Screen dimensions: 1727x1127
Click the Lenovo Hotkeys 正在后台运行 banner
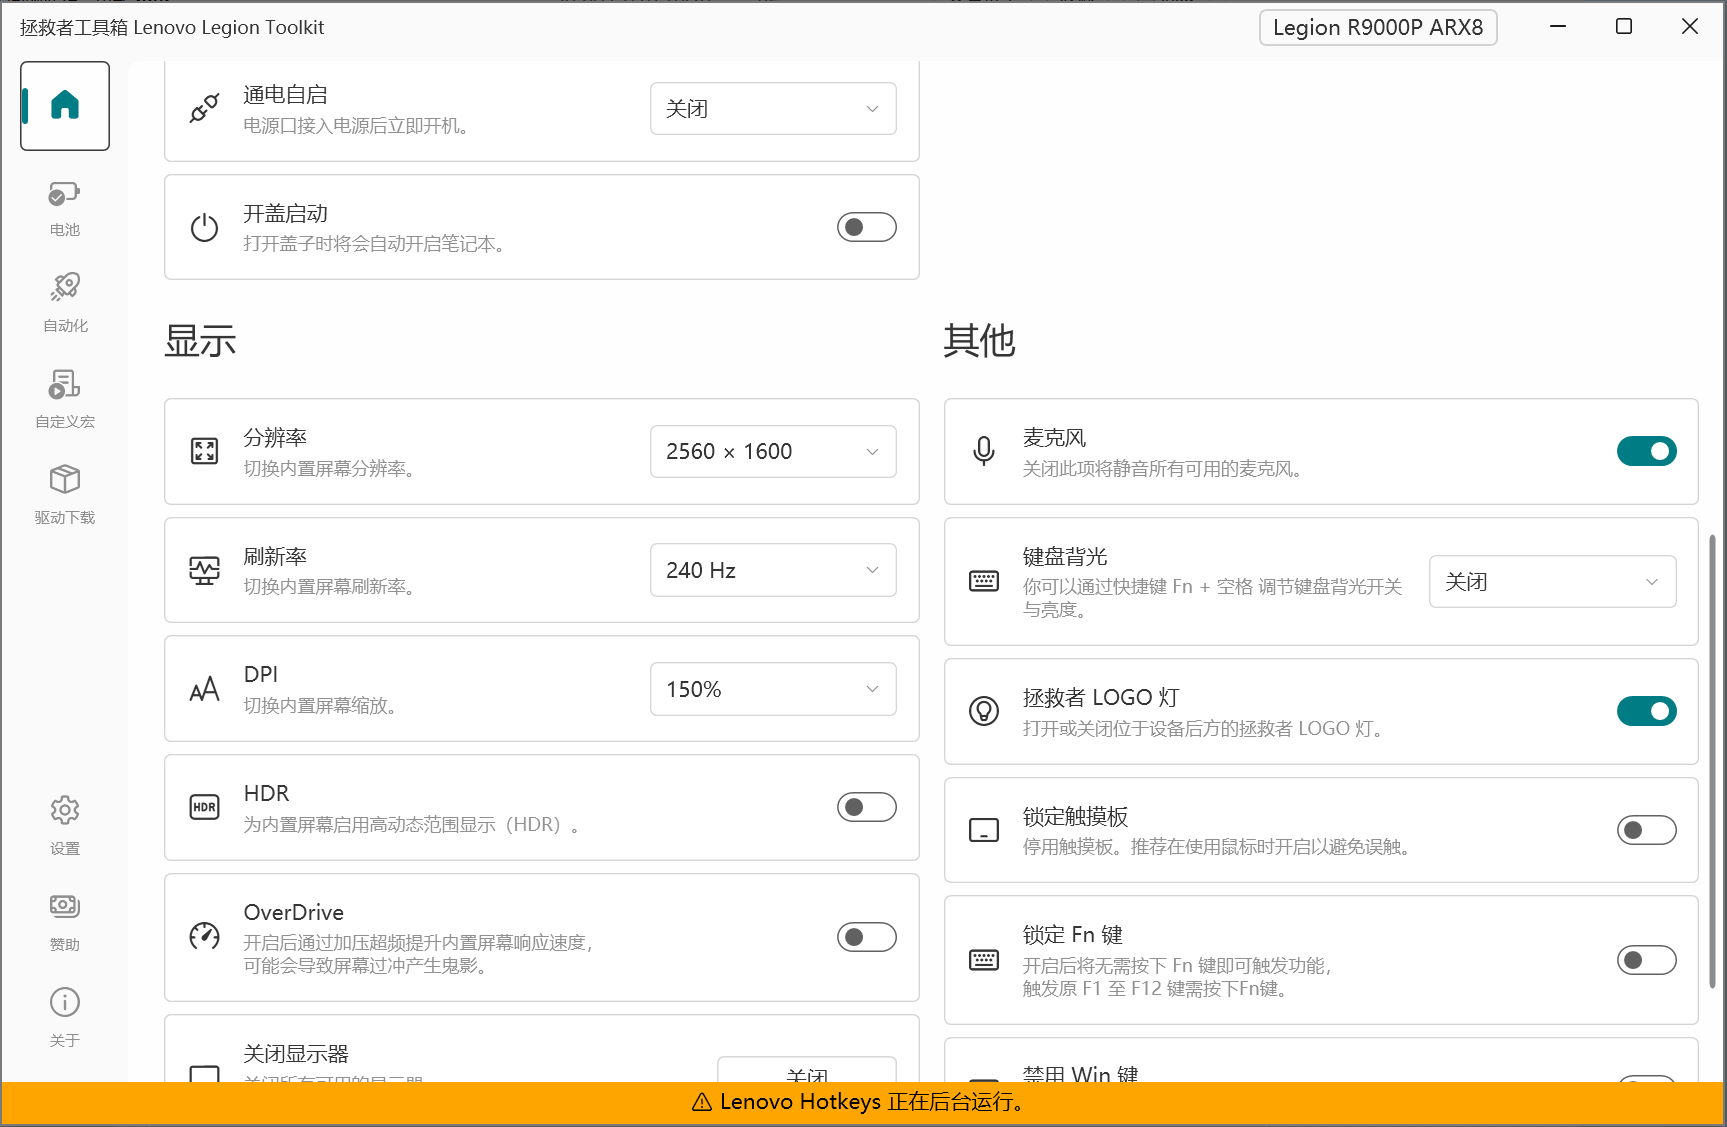click(x=863, y=1103)
